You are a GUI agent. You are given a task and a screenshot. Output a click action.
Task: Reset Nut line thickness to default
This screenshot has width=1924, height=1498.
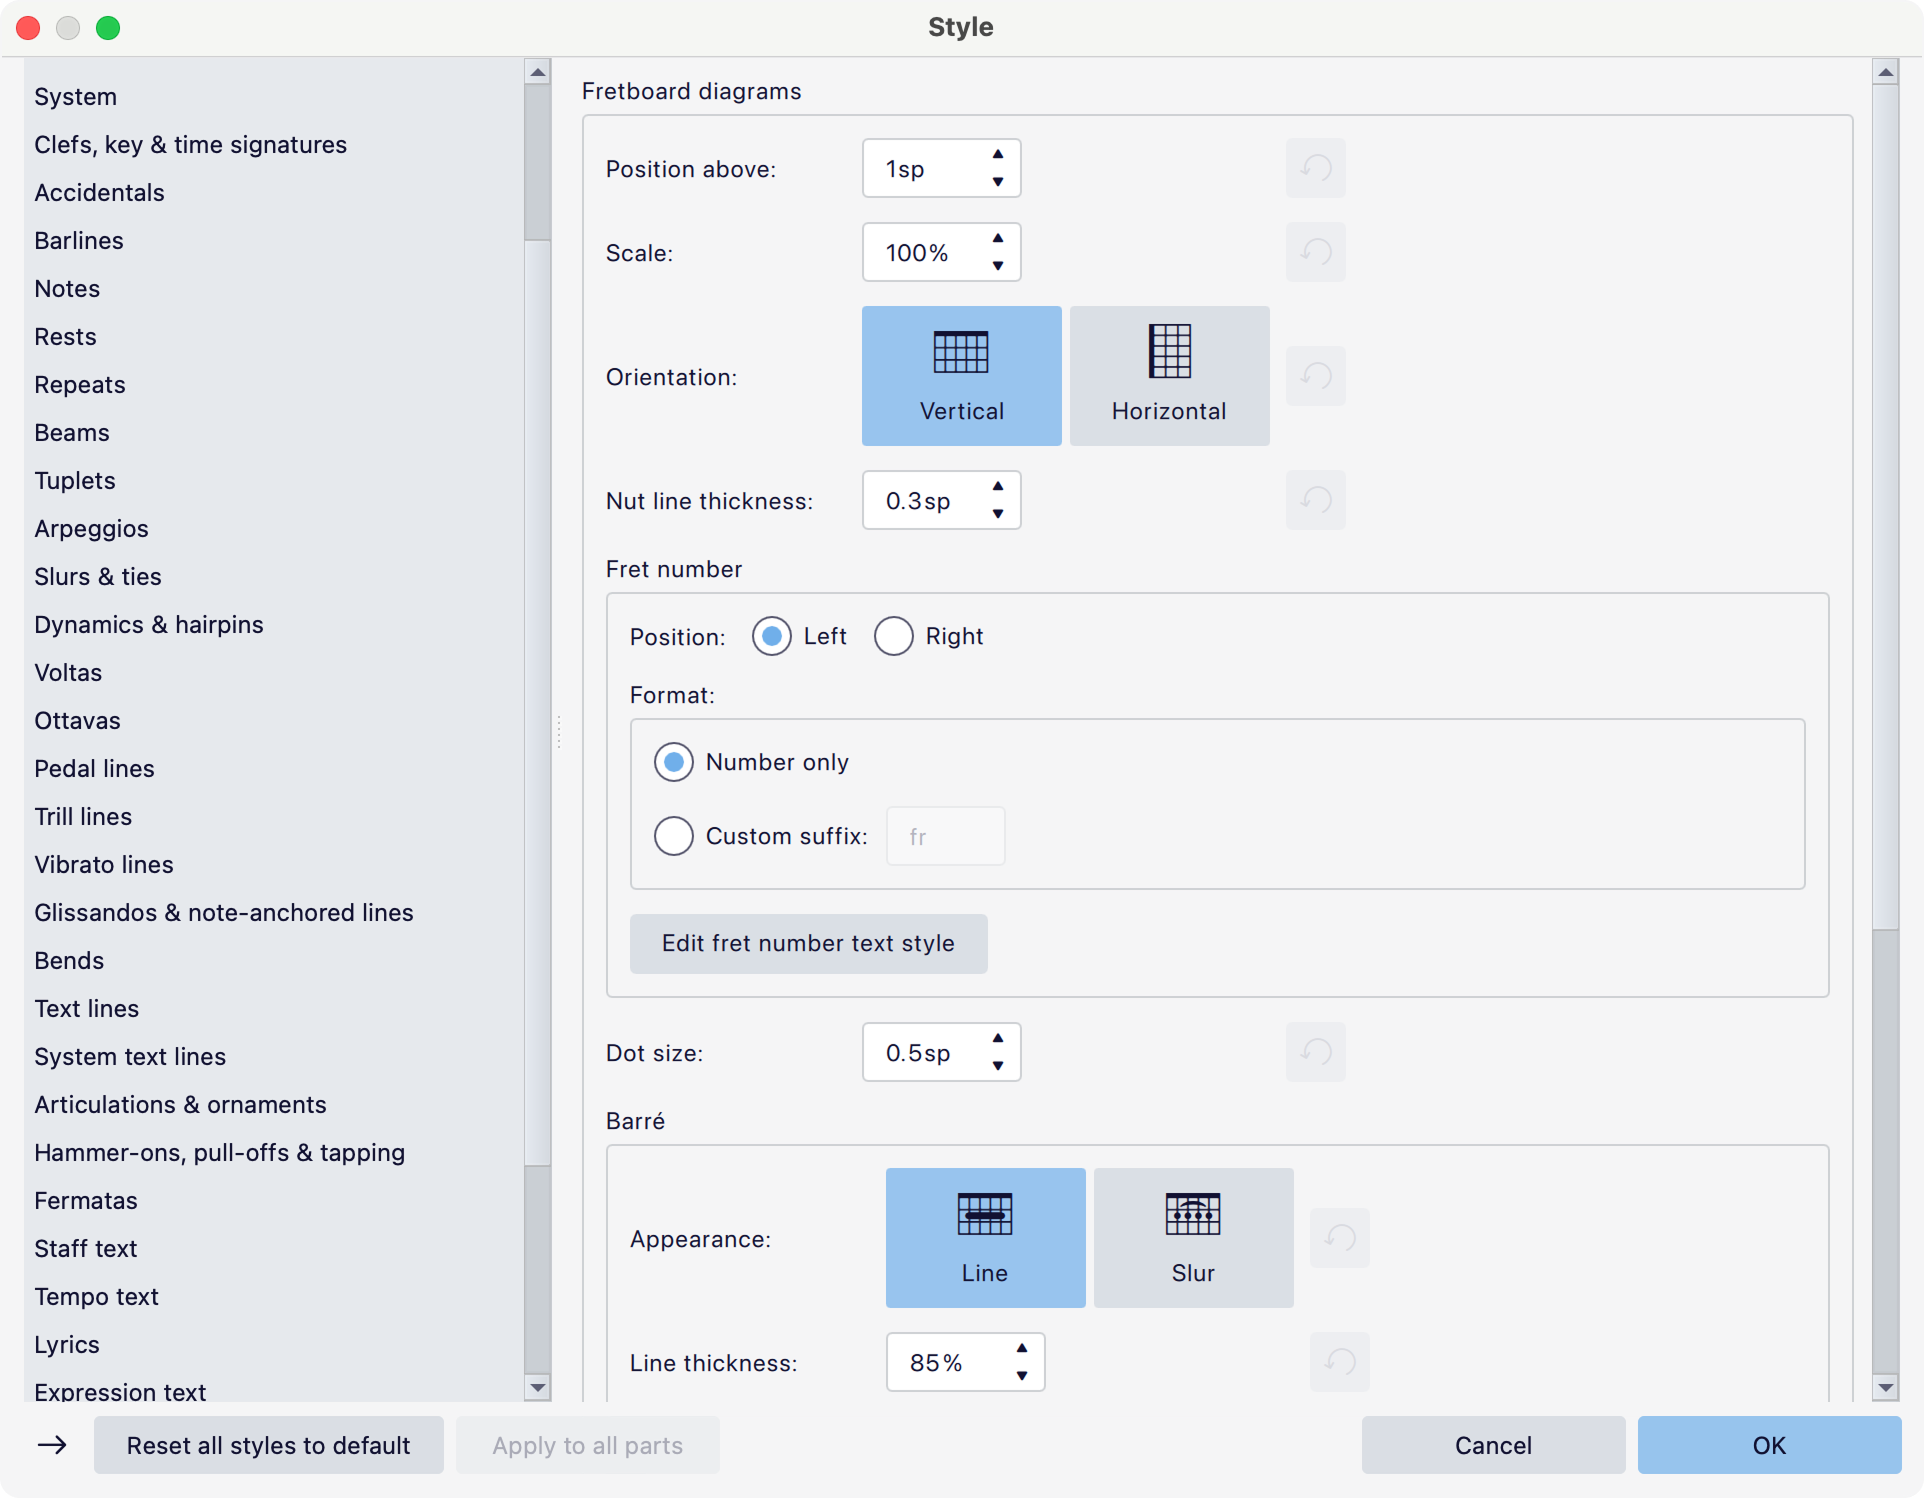pyautogui.click(x=1315, y=500)
